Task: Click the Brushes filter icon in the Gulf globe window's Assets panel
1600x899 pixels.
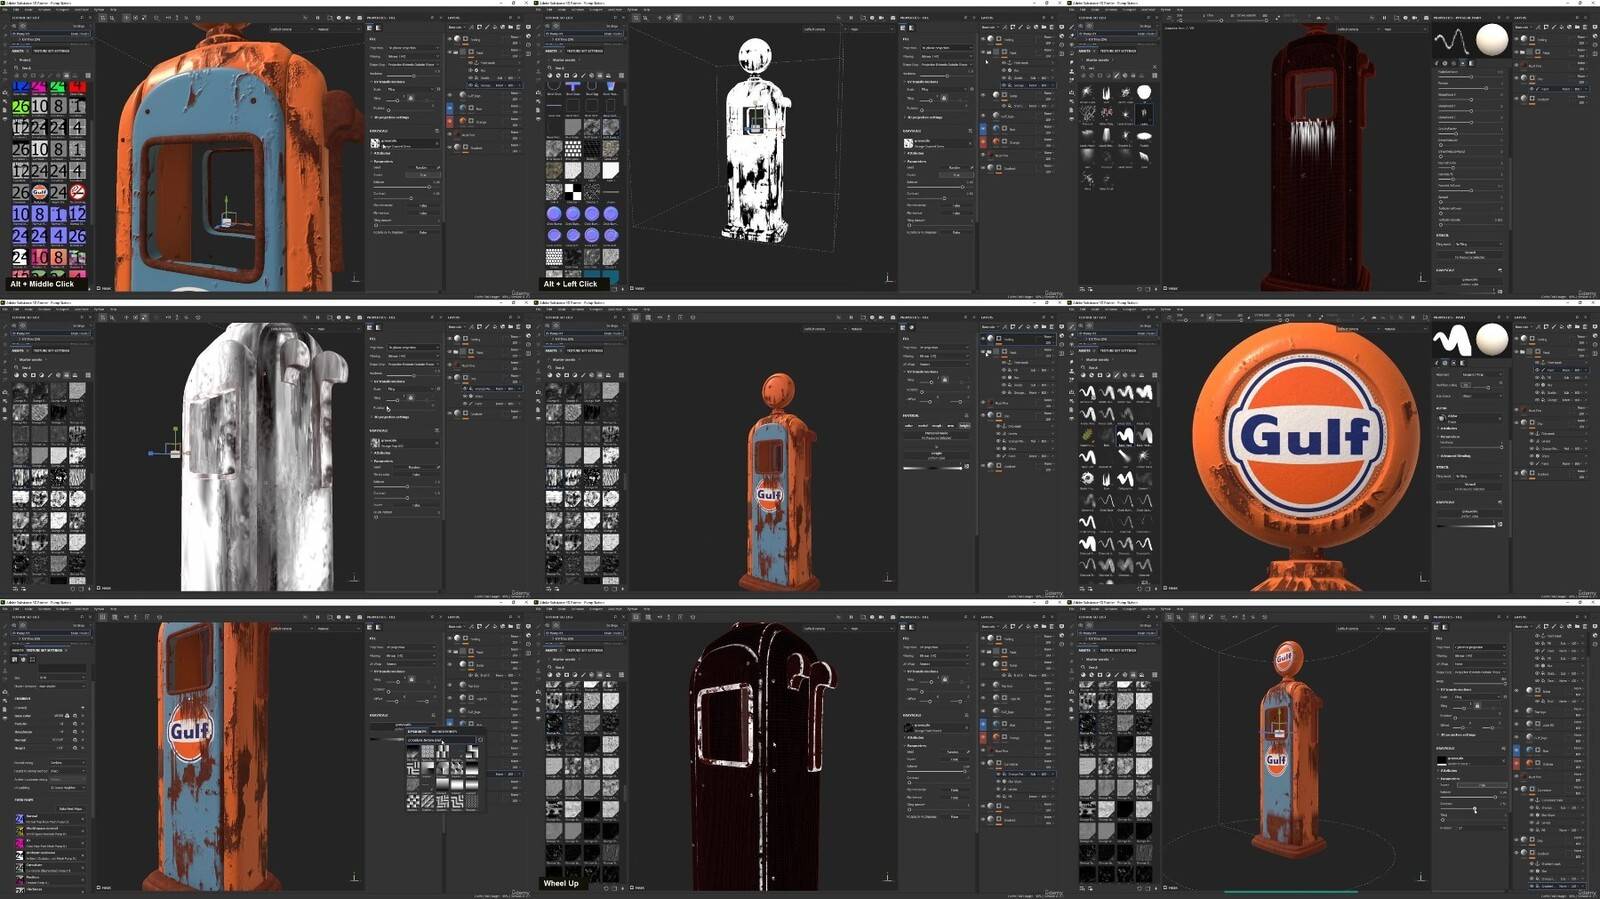Action: click(x=1117, y=375)
